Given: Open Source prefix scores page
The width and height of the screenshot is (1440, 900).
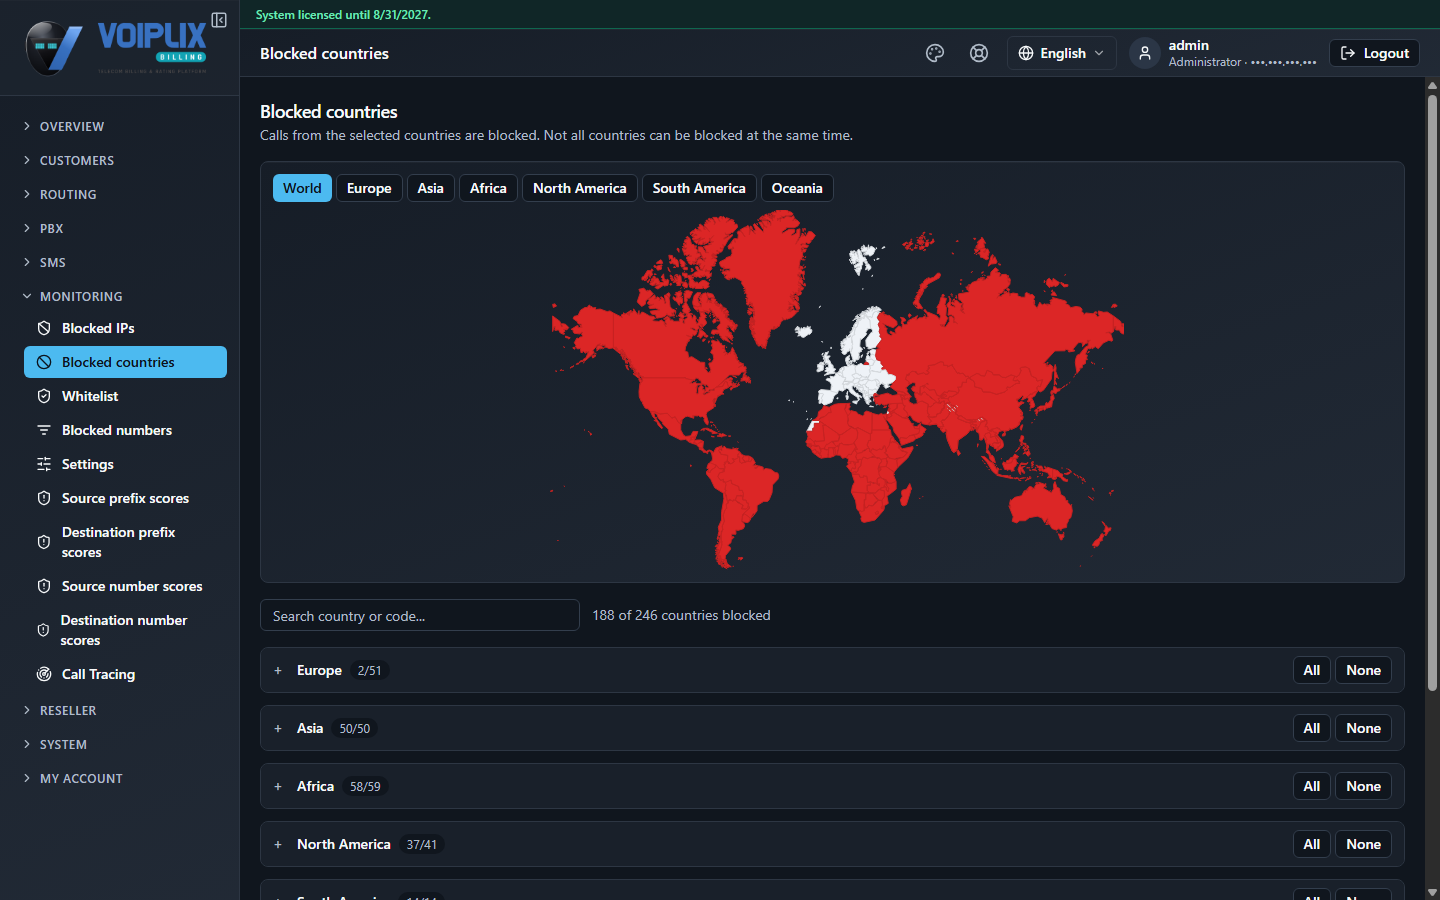Looking at the screenshot, I should tap(125, 498).
